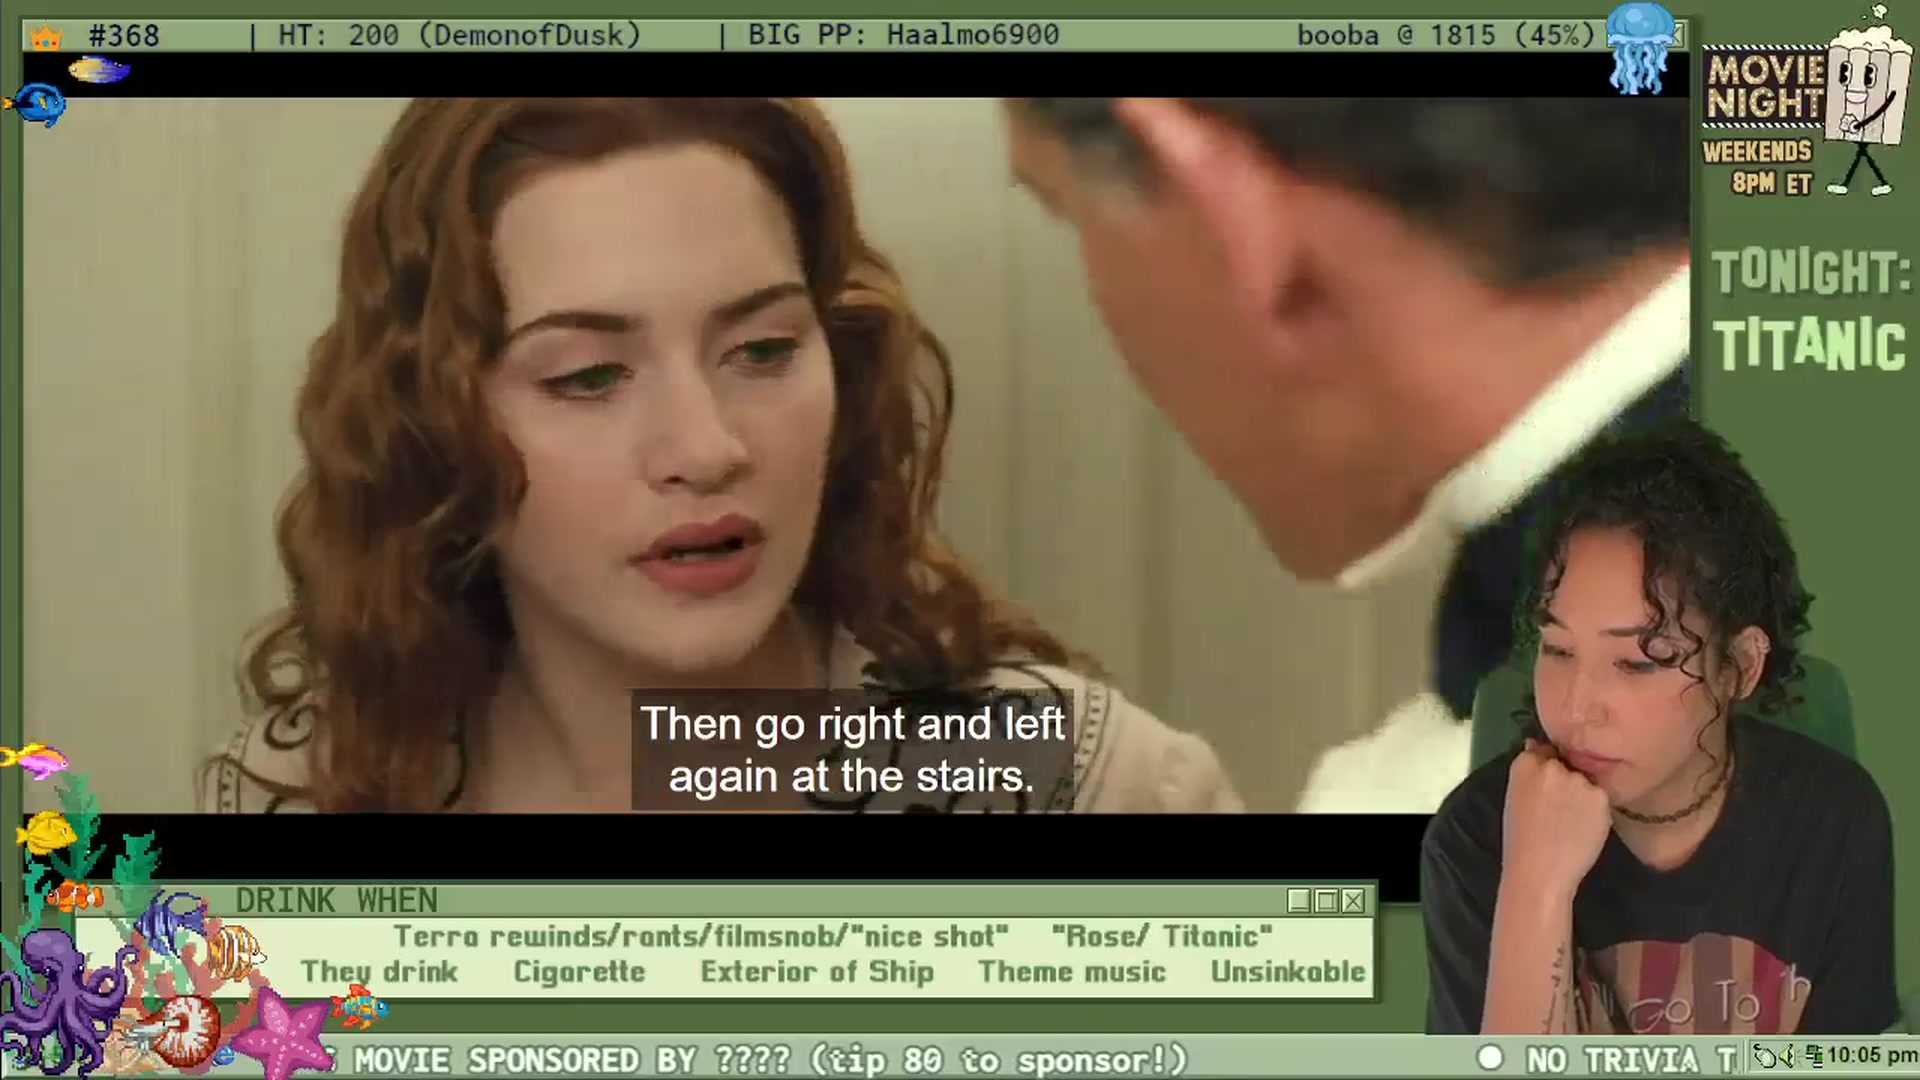Click the "Cigarette" drink rule
The image size is (1920, 1080).
point(579,972)
